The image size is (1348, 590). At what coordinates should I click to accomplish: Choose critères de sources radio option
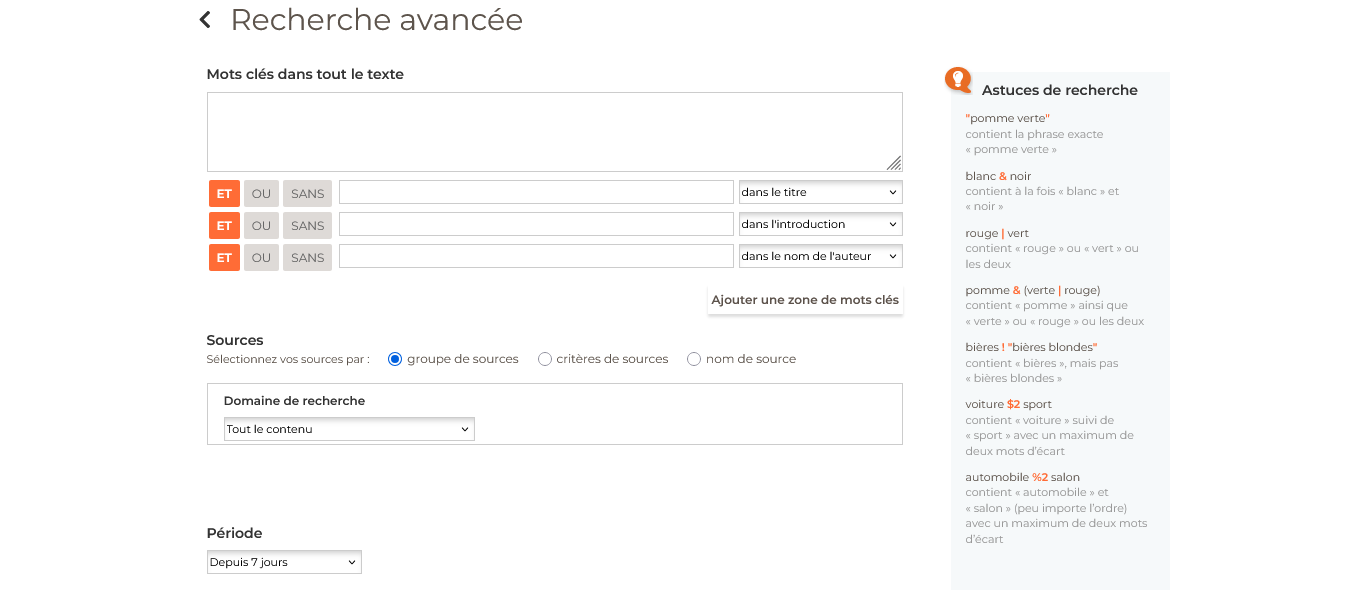click(x=545, y=359)
